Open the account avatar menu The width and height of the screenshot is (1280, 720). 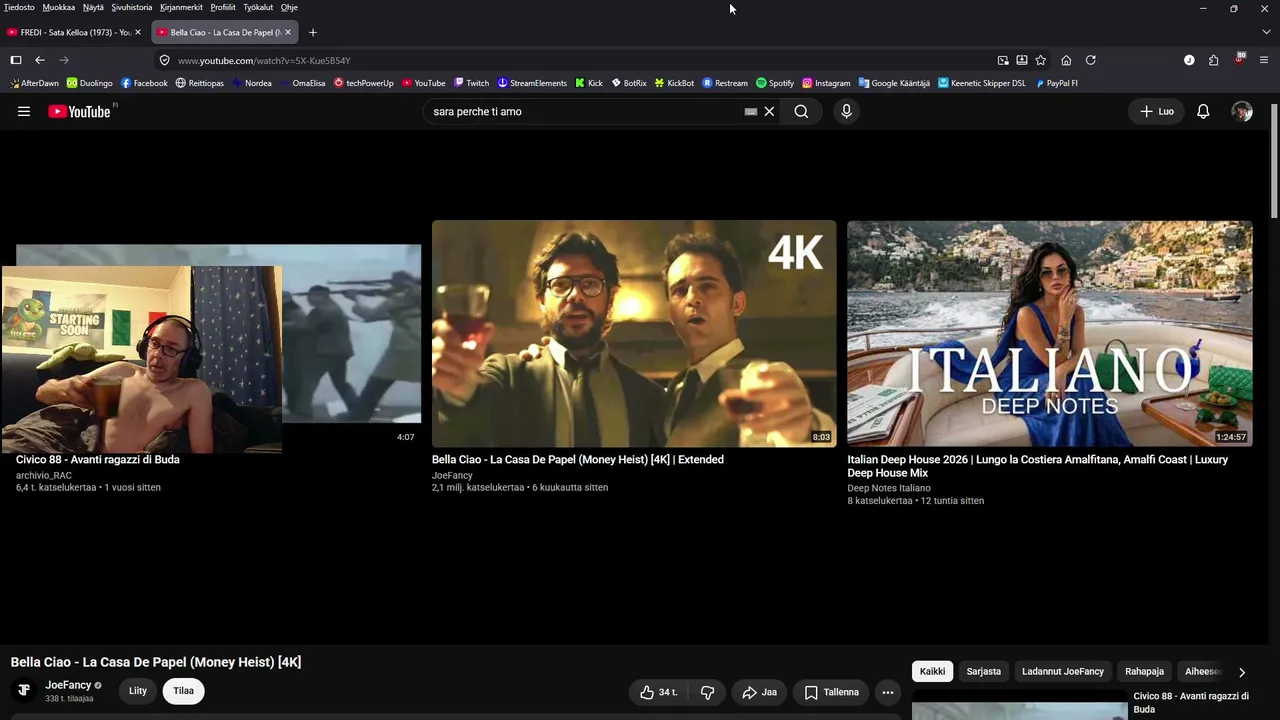click(x=1242, y=112)
